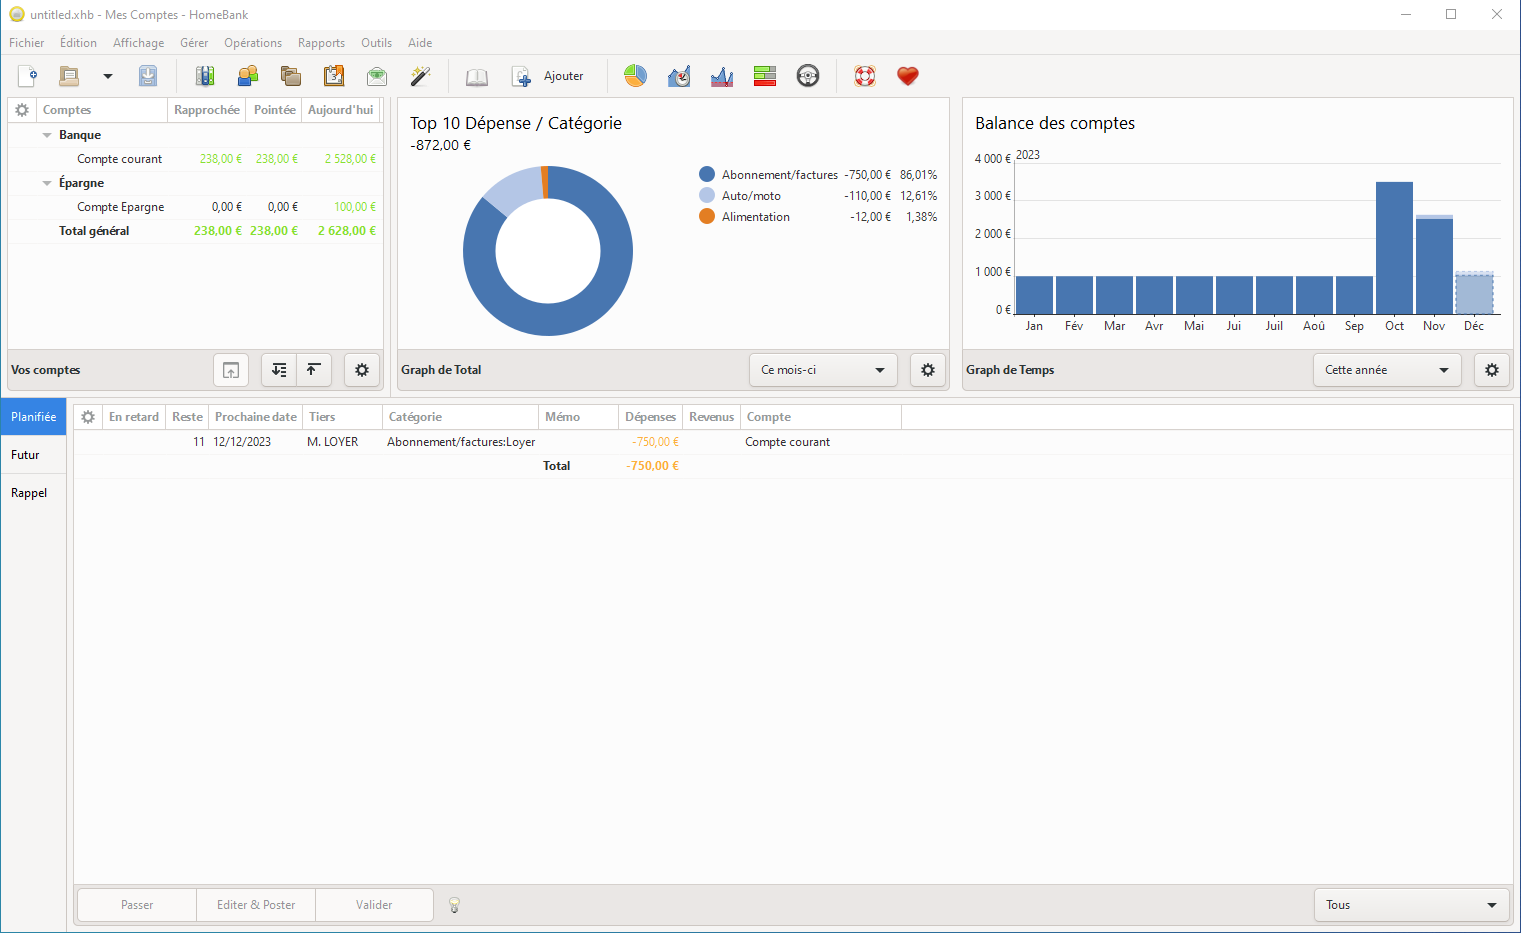Open the Rapports menu
This screenshot has height=933, width=1521.
[x=321, y=43]
